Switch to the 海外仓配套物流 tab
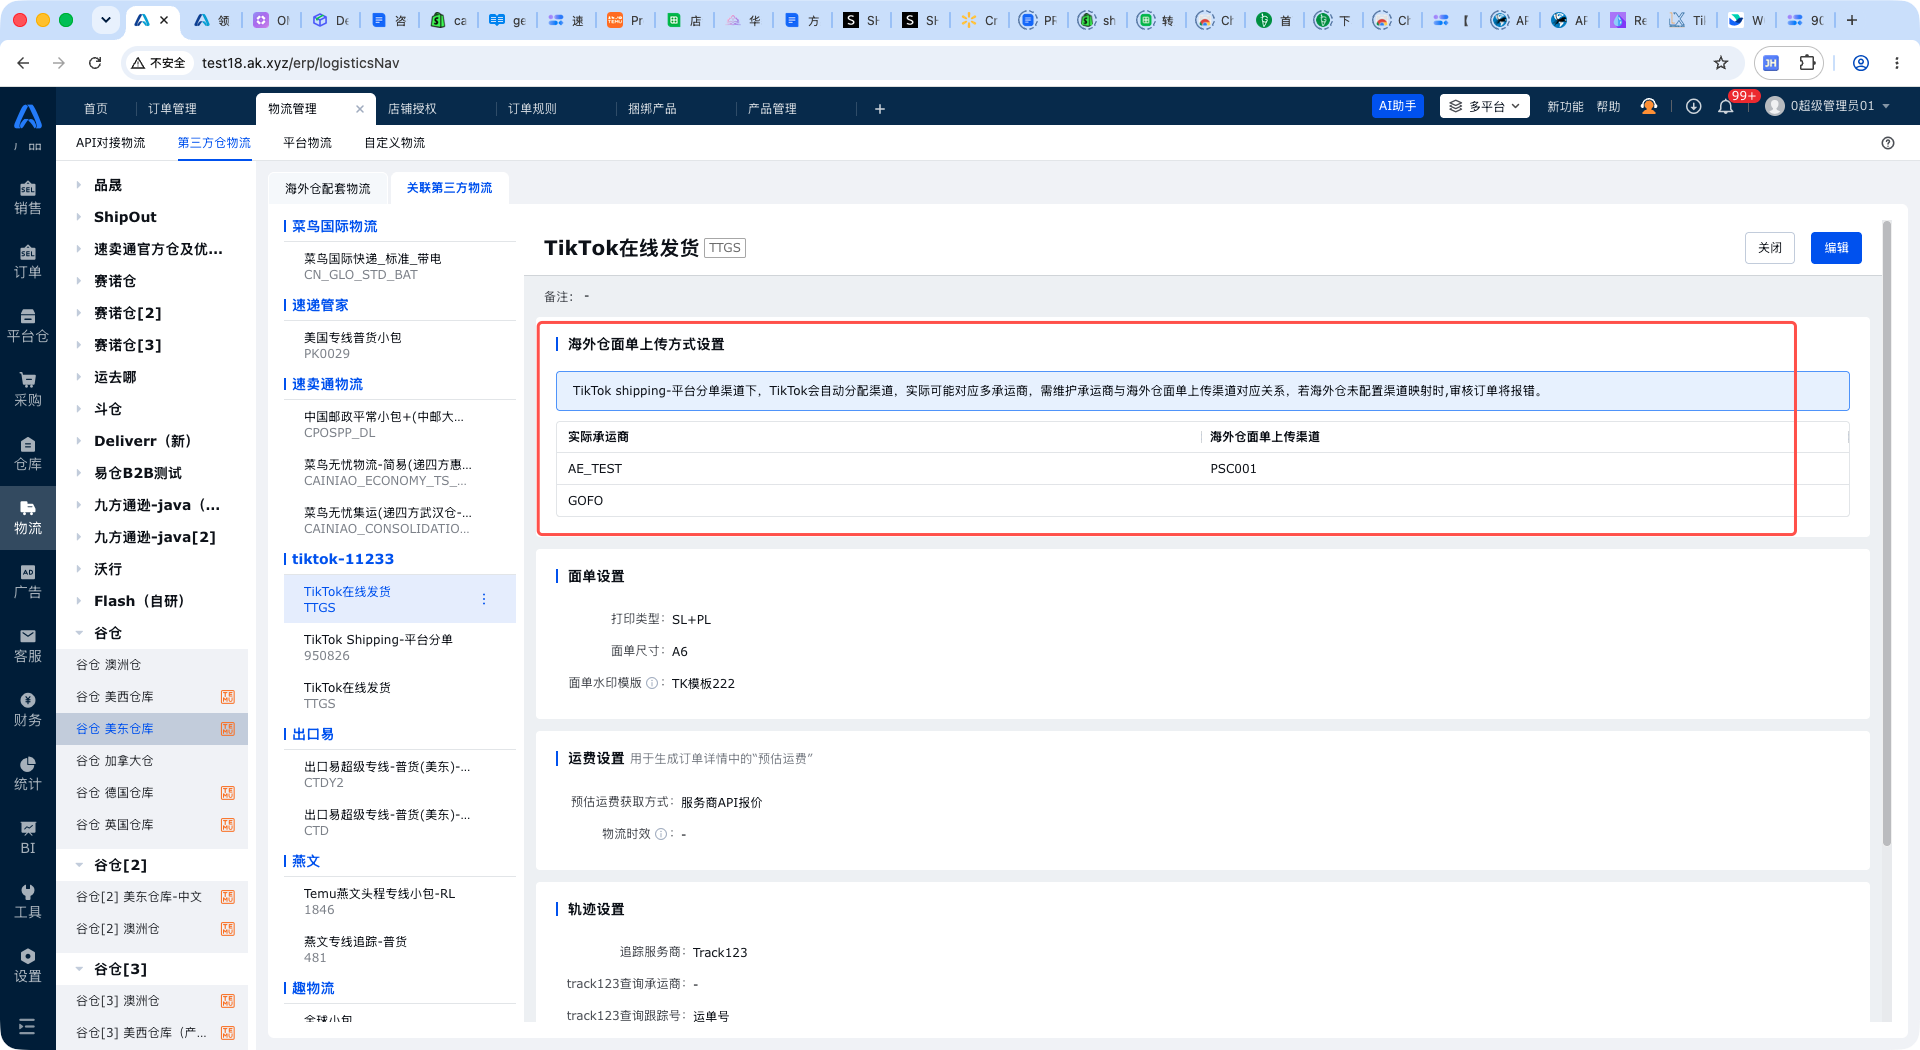 tap(327, 188)
